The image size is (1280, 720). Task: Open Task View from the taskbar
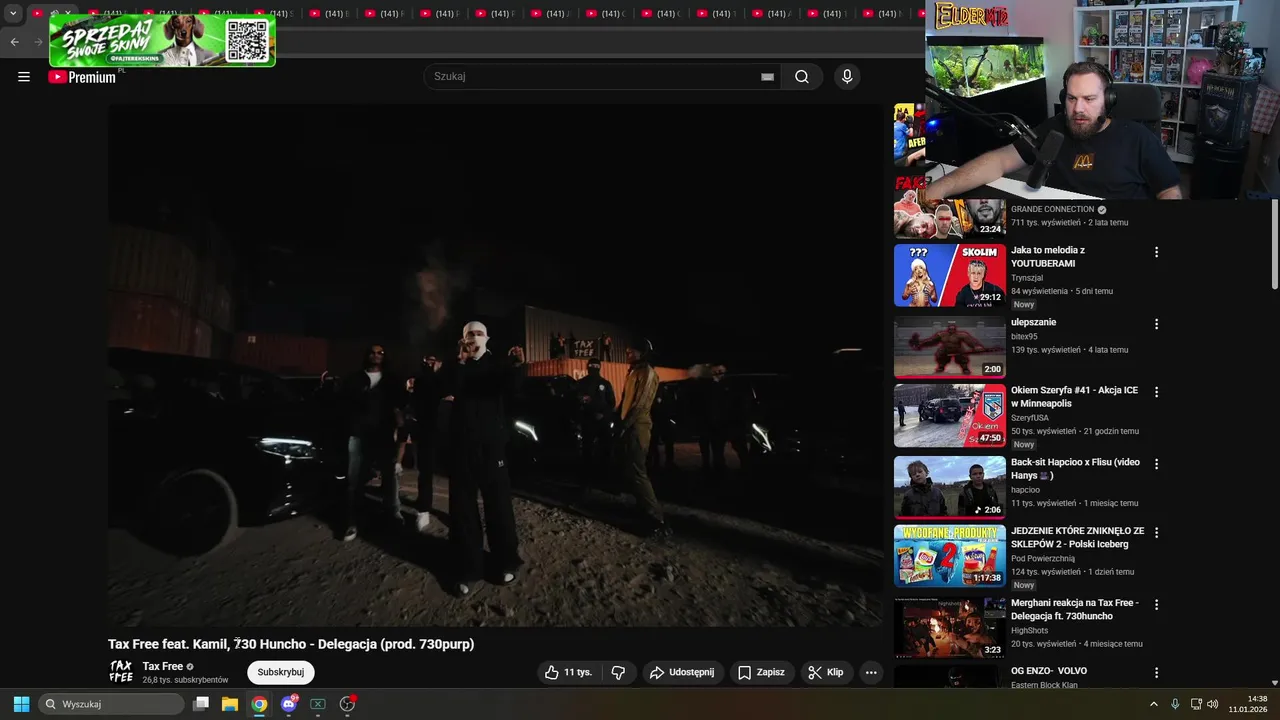tap(201, 704)
